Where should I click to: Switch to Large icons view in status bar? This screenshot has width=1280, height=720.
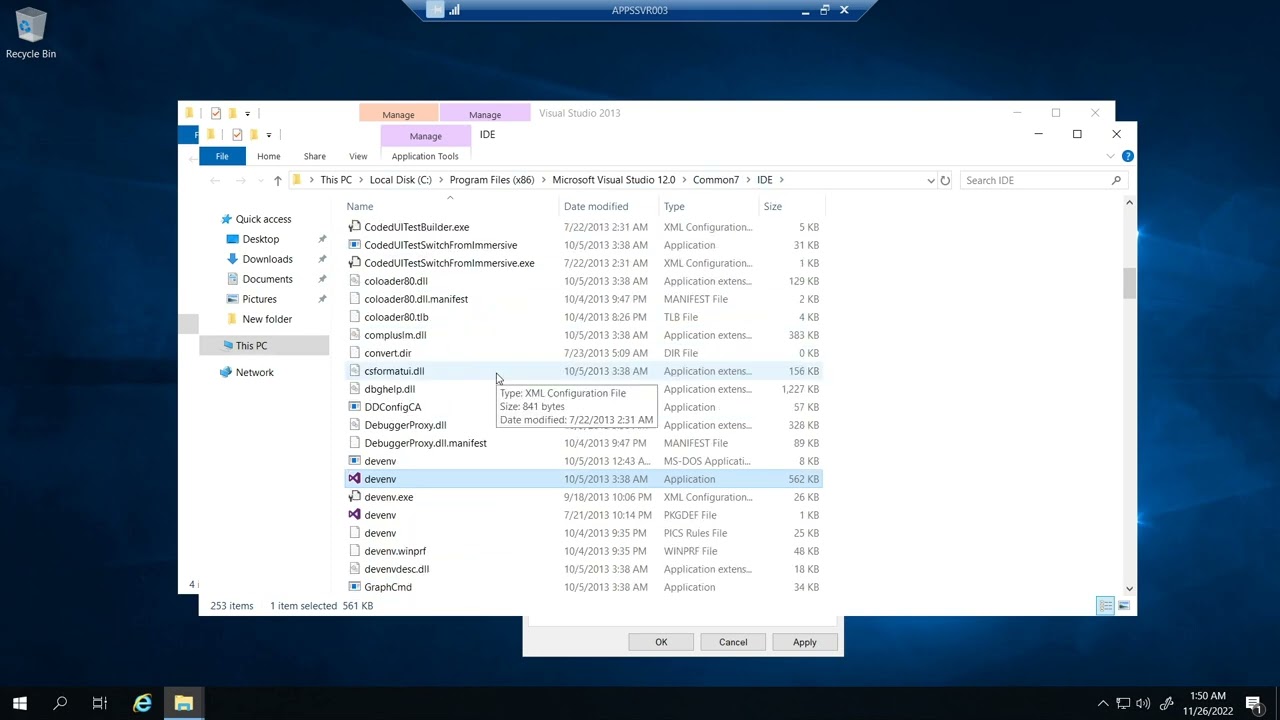(x=1124, y=606)
